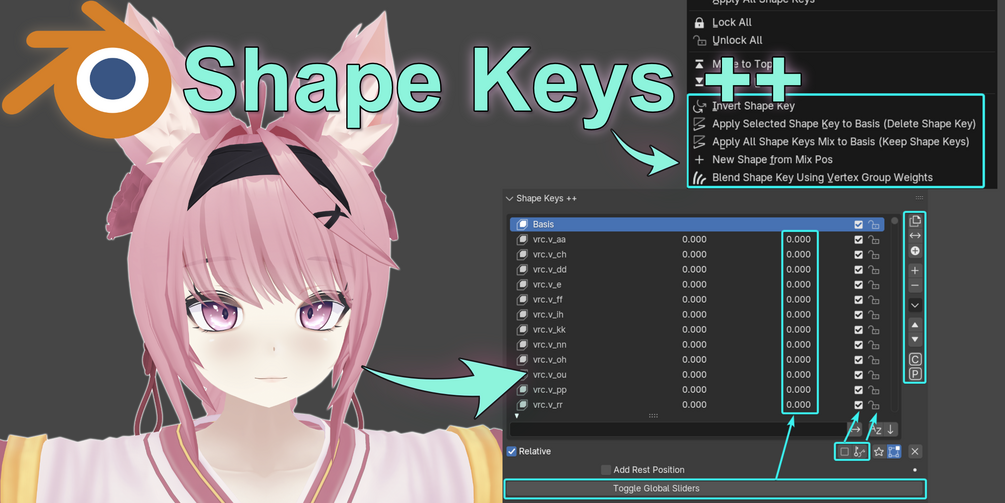This screenshot has height=503, width=1005.
Task: Uncheck the vrc.v_rr row checkbox
Action: click(x=858, y=405)
